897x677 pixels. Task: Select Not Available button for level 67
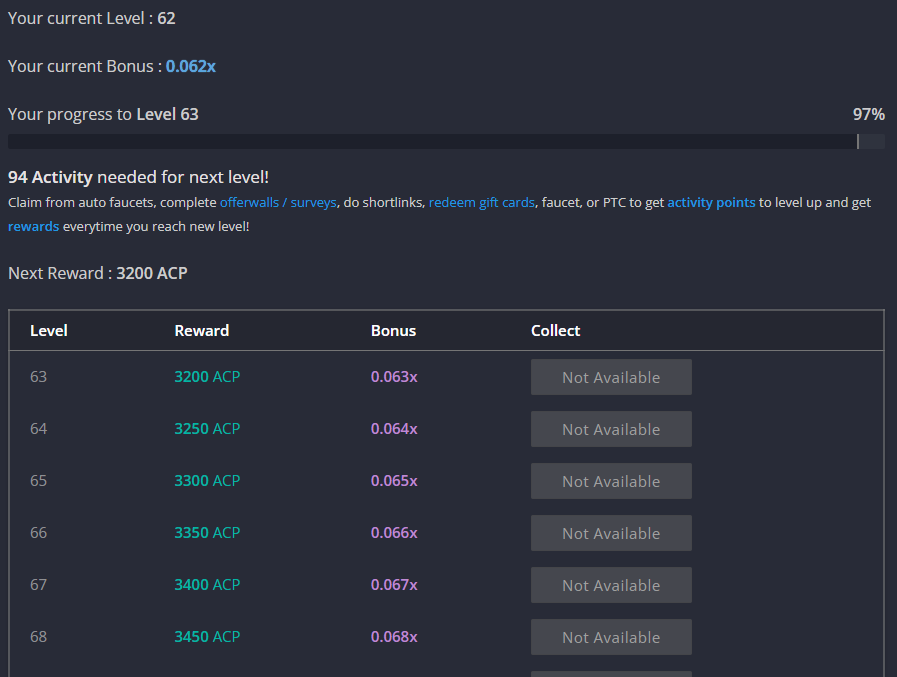[611, 585]
